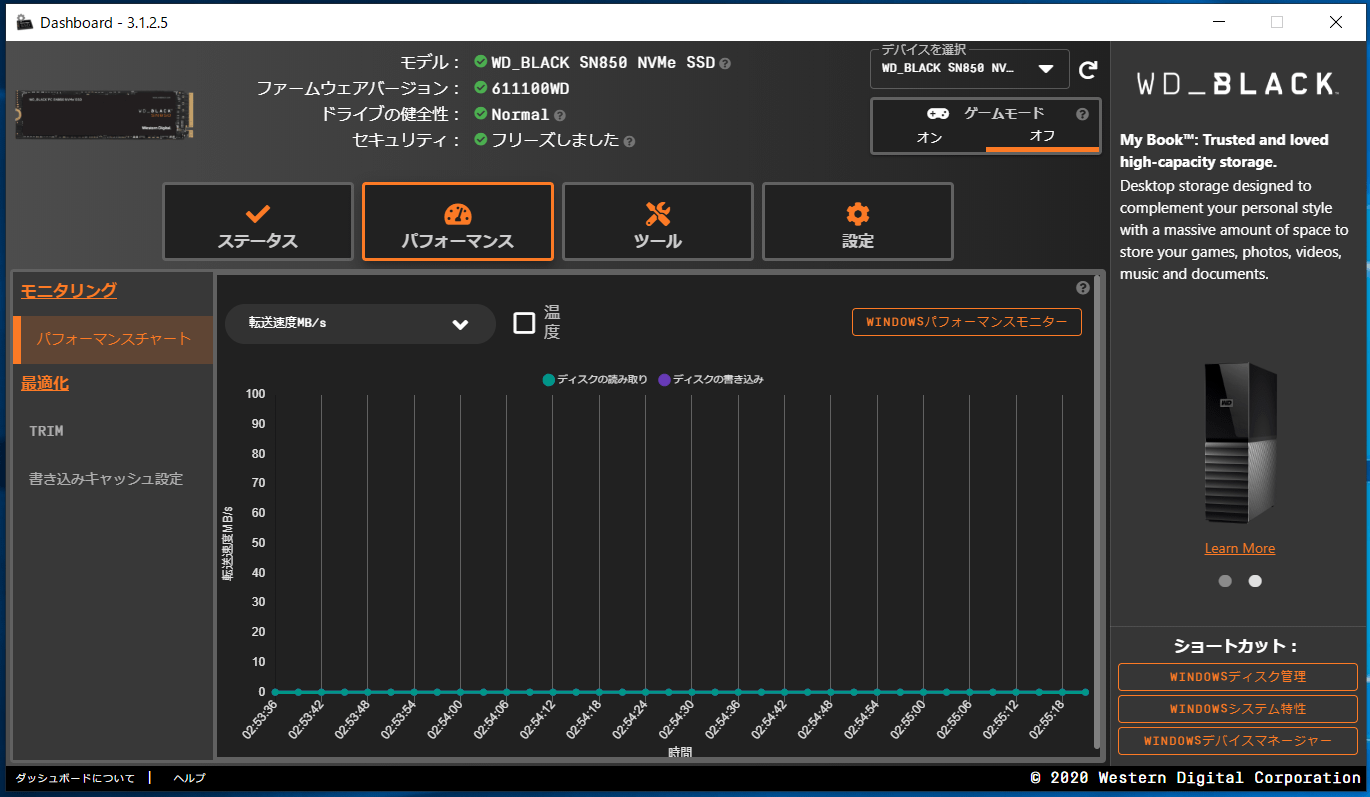Click the gauge icon in the パフォーマンス tab
Viewport: 1370px width, 797px height.
(x=458, y=213)
